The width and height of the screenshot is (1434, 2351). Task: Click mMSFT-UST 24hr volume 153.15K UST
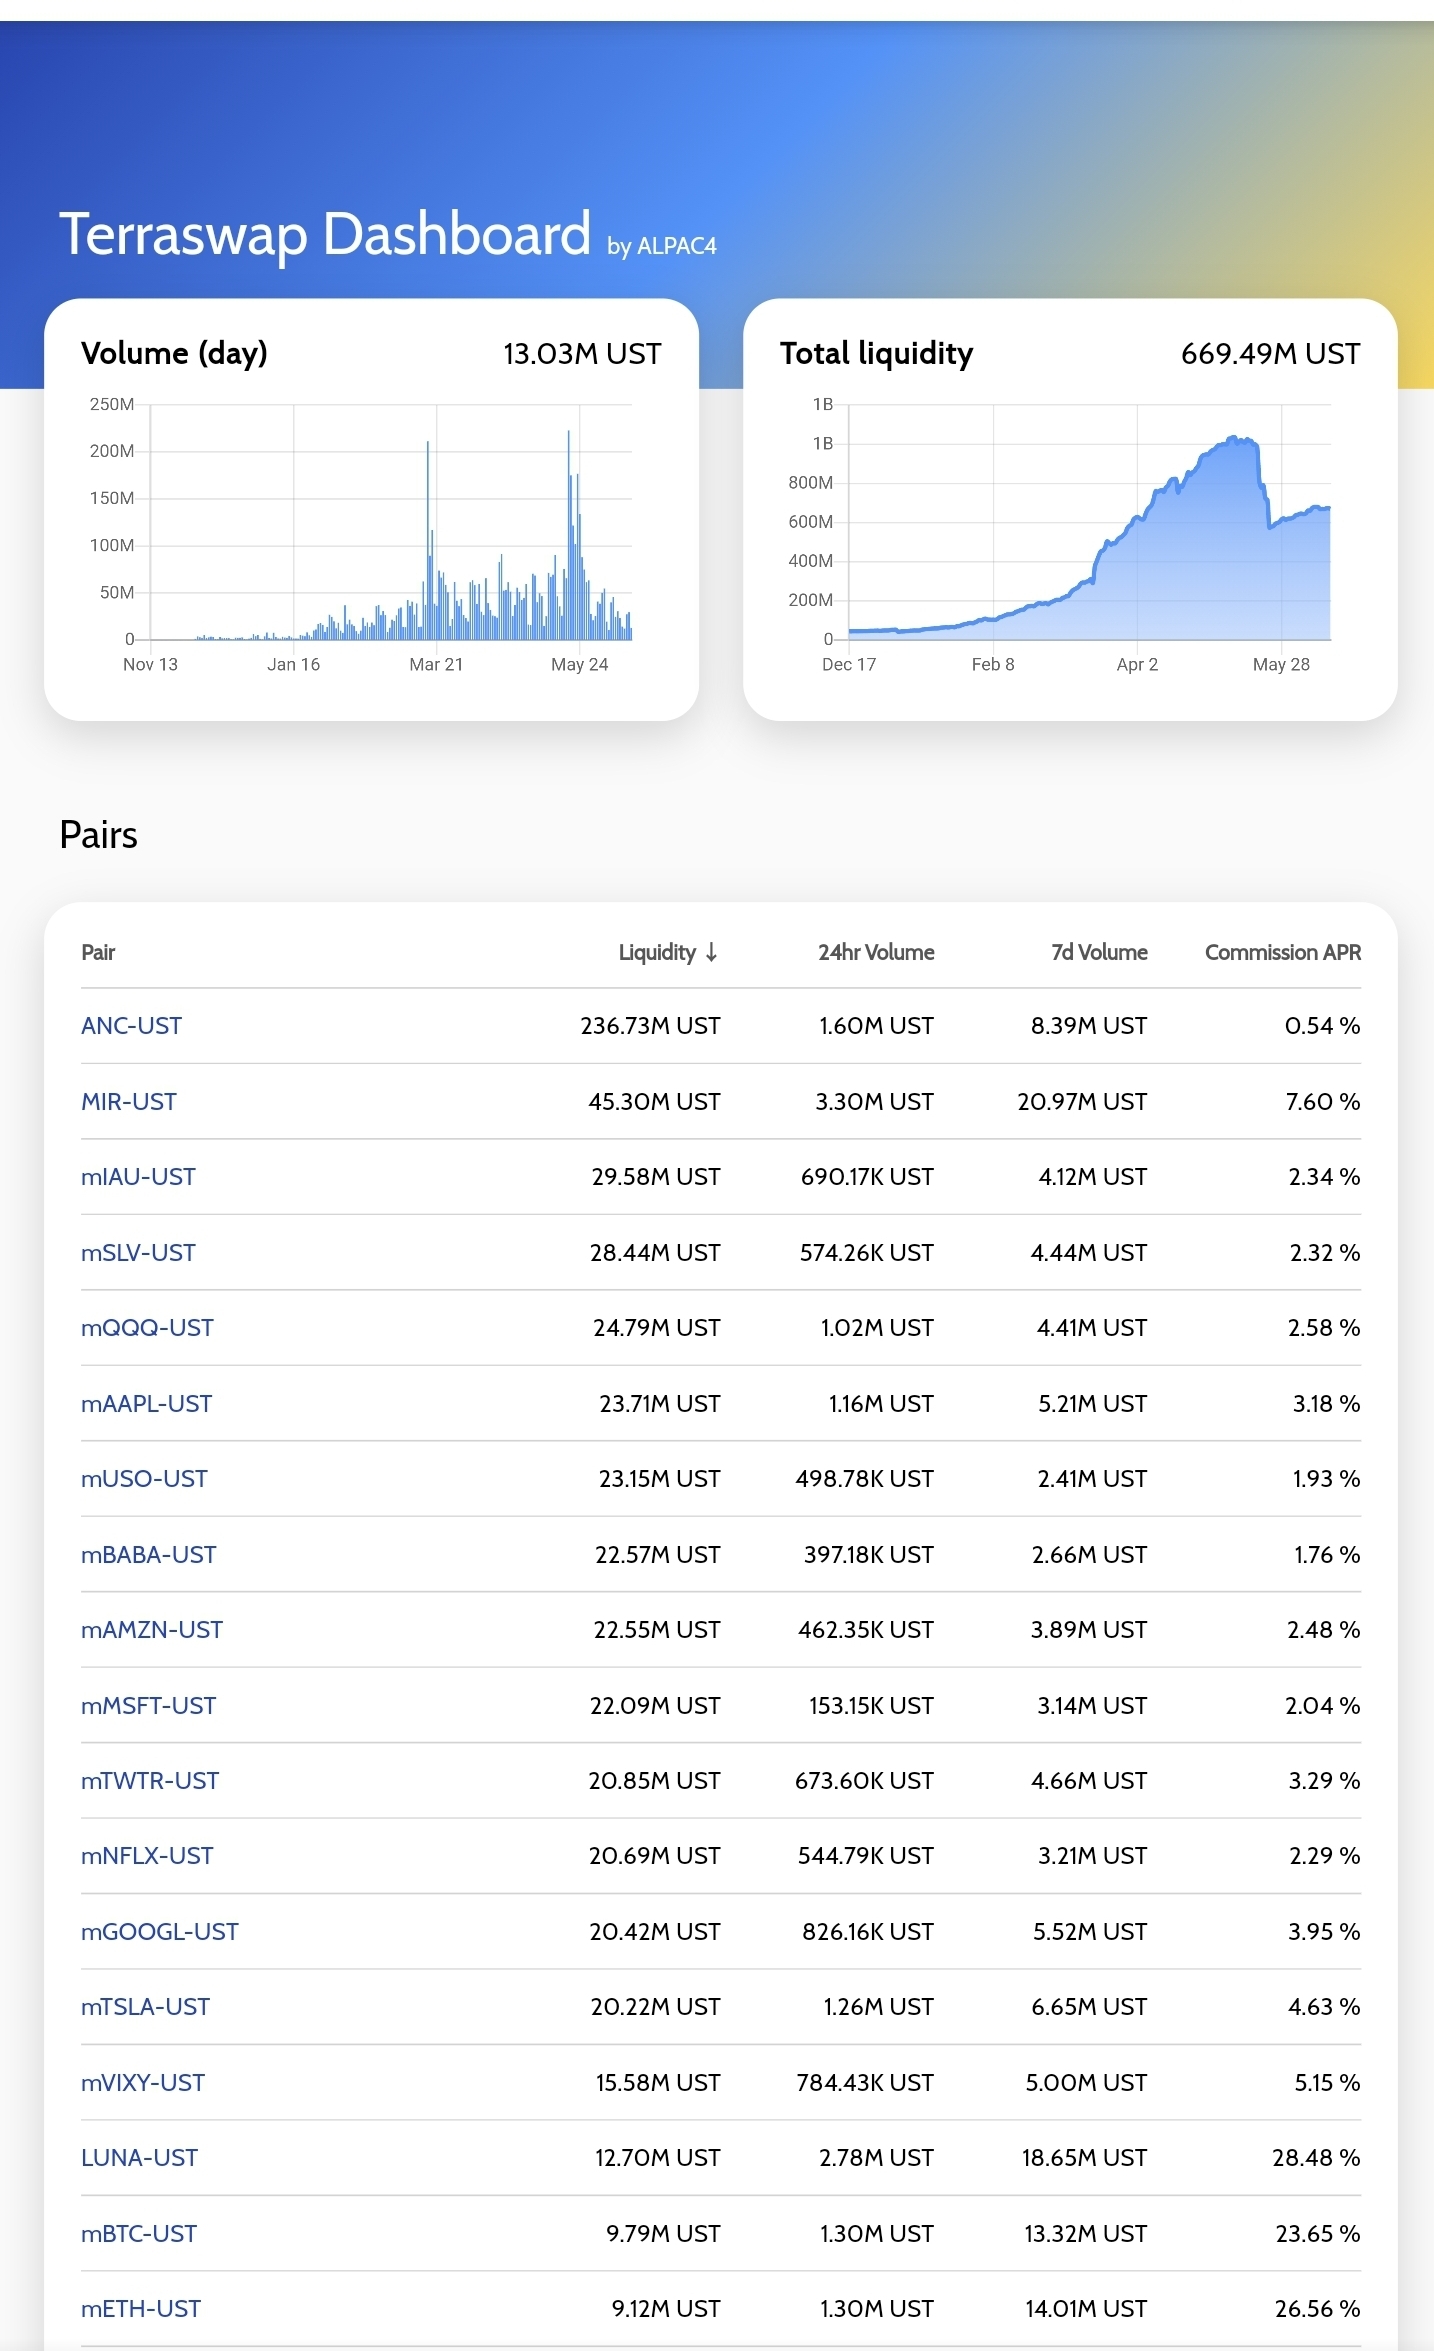click(871, 1706)
